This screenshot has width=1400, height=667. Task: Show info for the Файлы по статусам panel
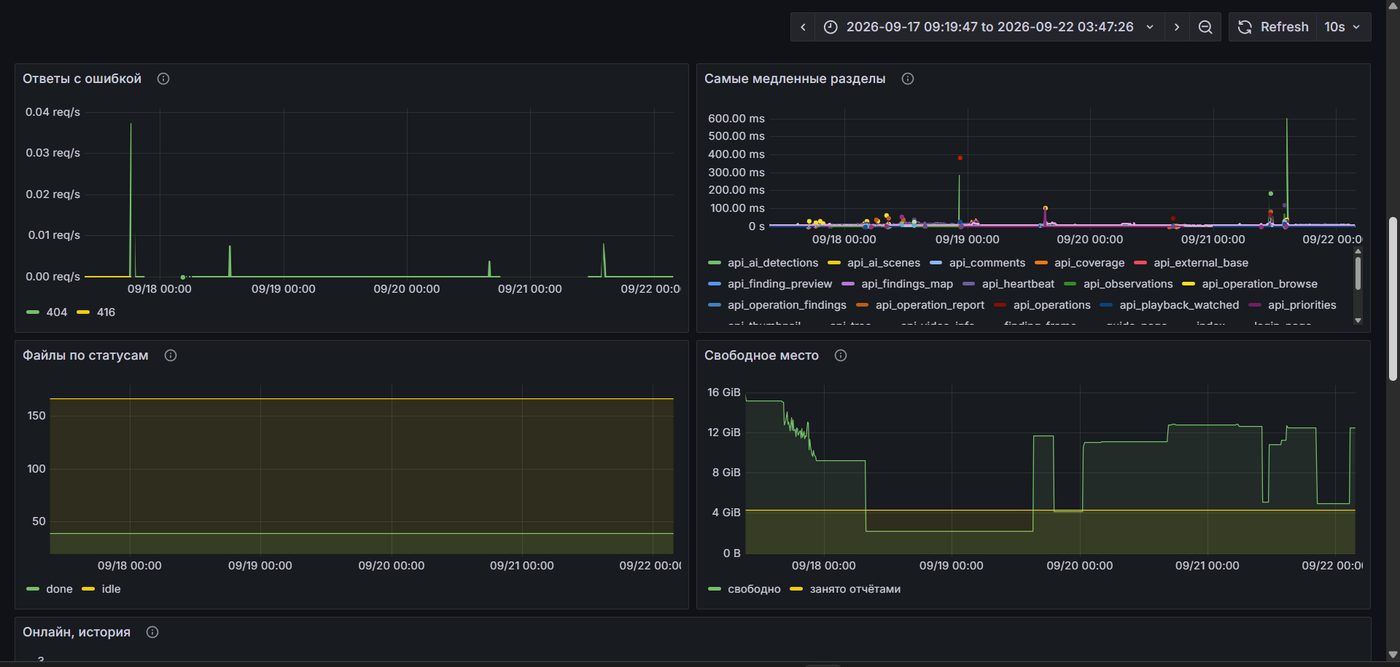[x=170, y=356]
